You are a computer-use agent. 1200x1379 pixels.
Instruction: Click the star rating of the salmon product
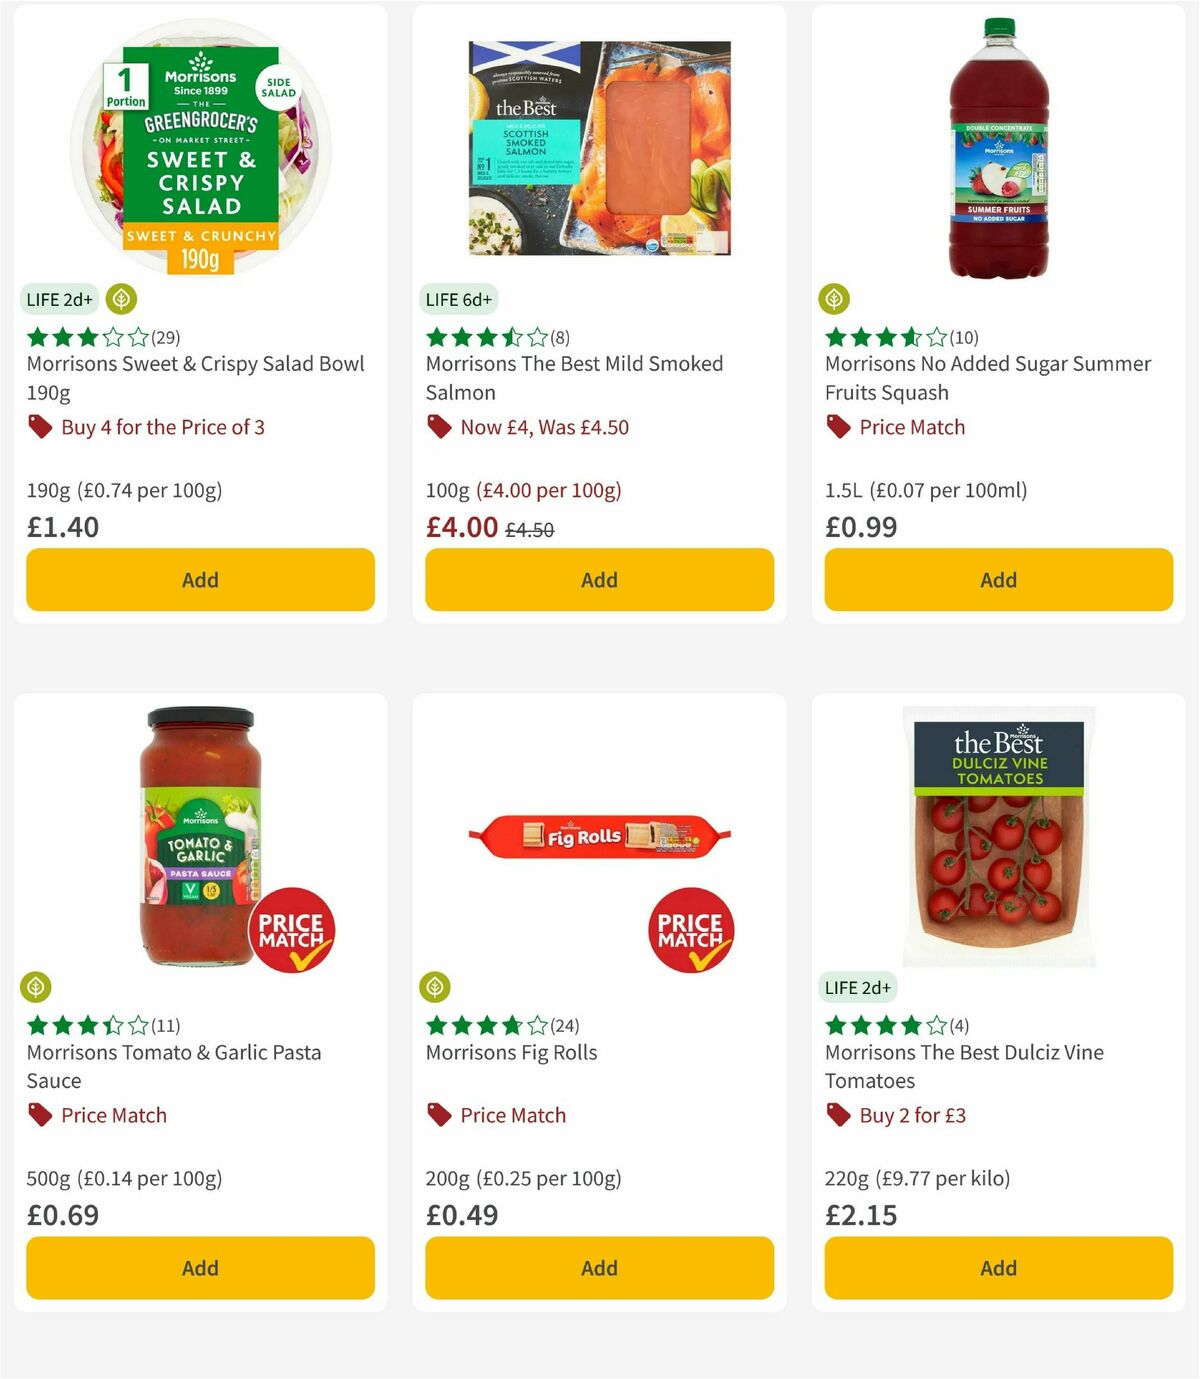pos(483,338)
